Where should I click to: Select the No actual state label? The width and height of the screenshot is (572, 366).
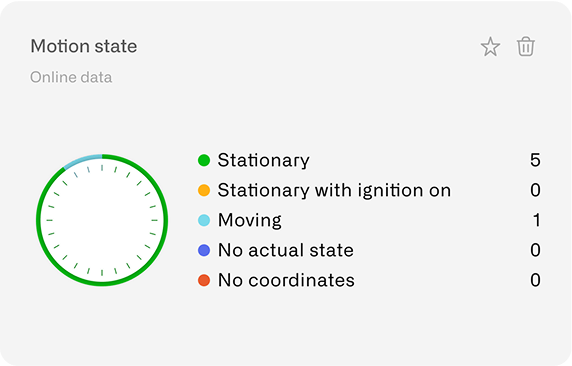(286, 250)
